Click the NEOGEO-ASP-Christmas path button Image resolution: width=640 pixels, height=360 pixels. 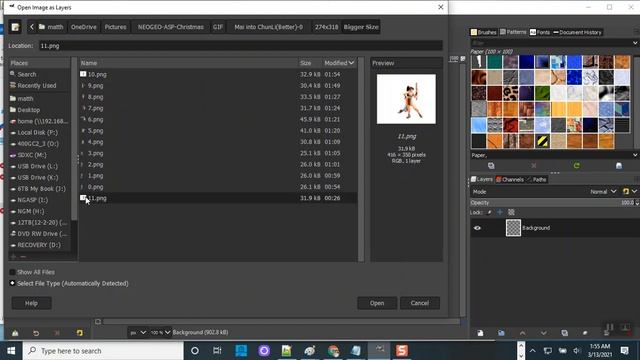coord(171,27)
